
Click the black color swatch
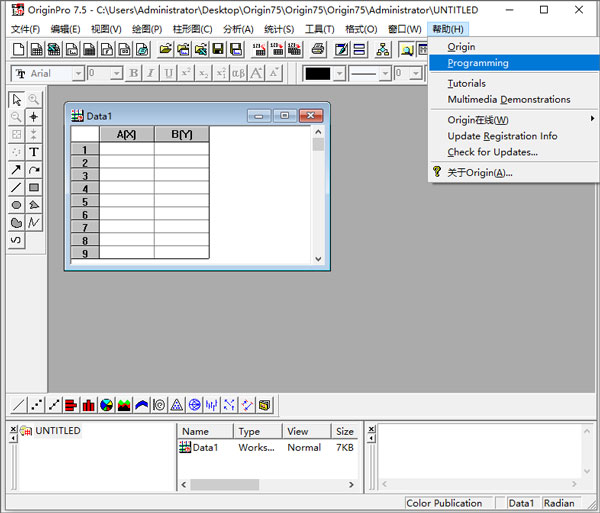point(318,73)
